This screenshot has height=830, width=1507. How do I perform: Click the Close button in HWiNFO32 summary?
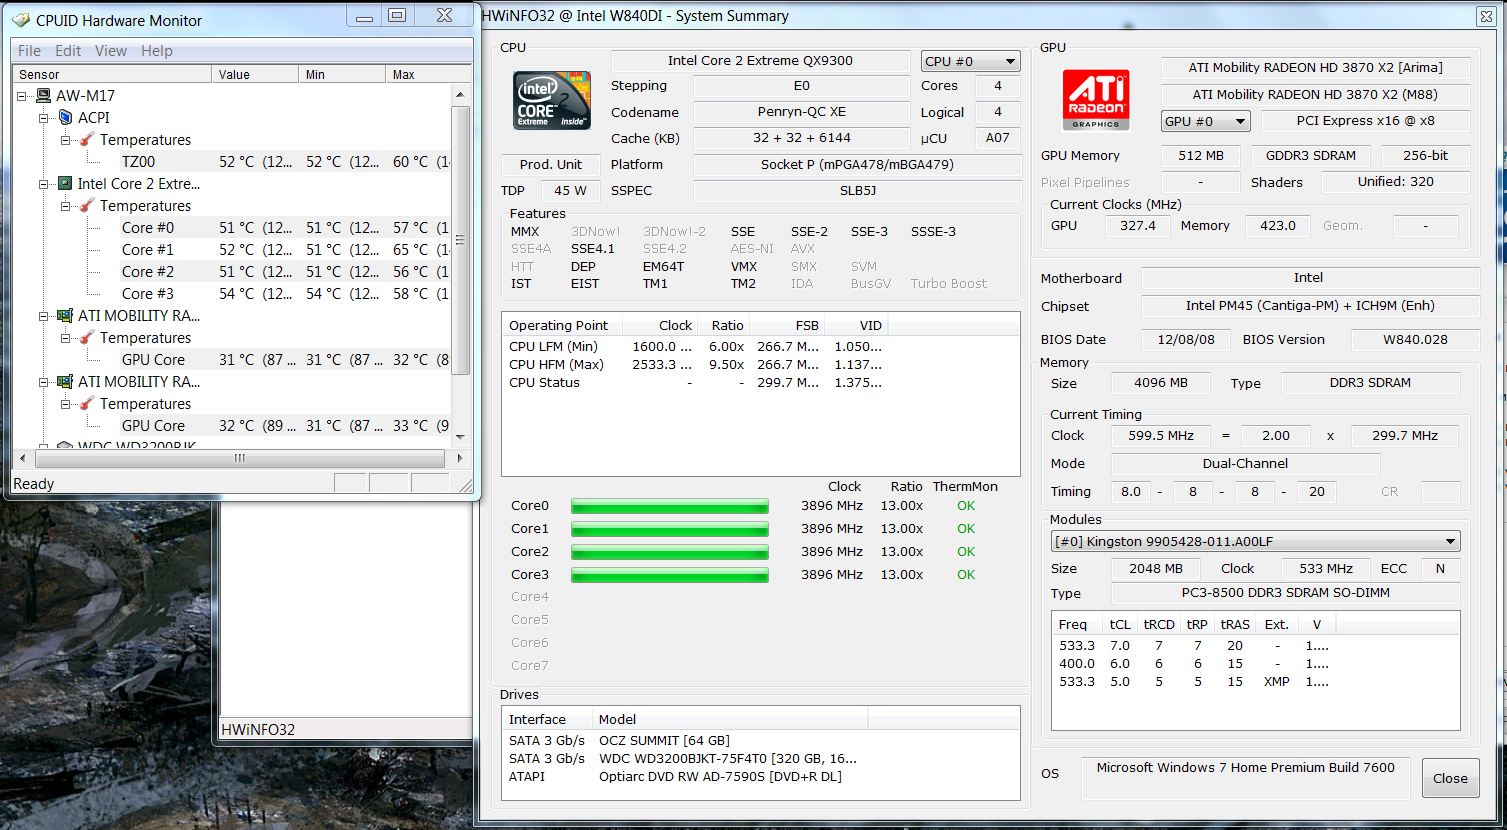pyautogui.click(x=1450, y=778)
